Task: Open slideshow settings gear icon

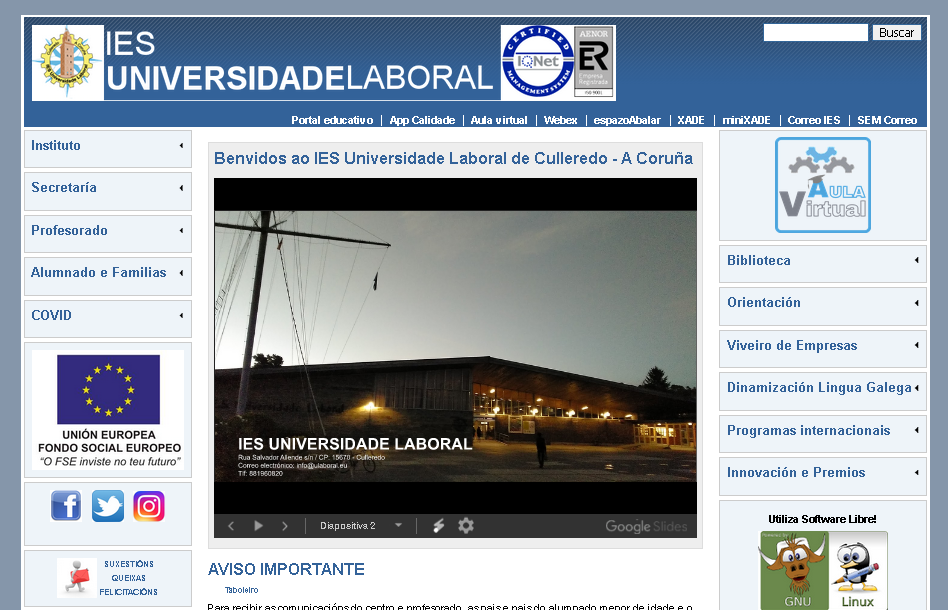Action: point(466,525)
